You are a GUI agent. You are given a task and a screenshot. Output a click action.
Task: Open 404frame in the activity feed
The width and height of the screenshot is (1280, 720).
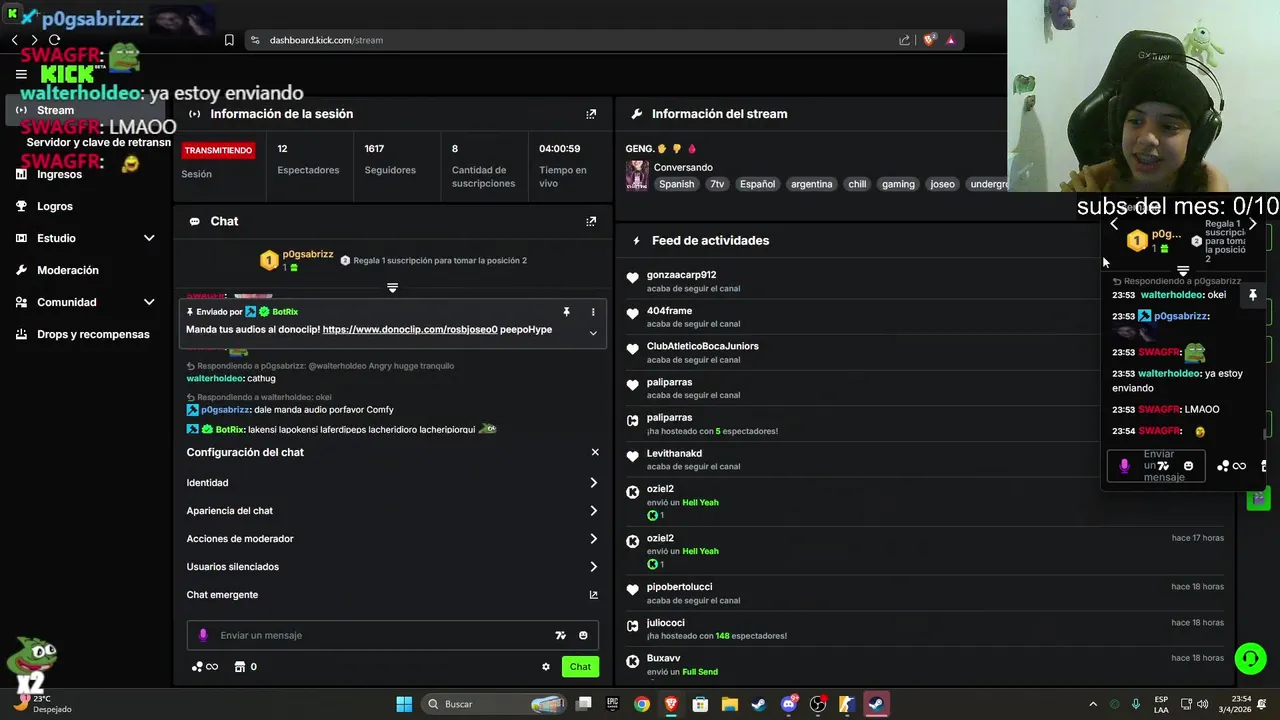click(669, 311)
